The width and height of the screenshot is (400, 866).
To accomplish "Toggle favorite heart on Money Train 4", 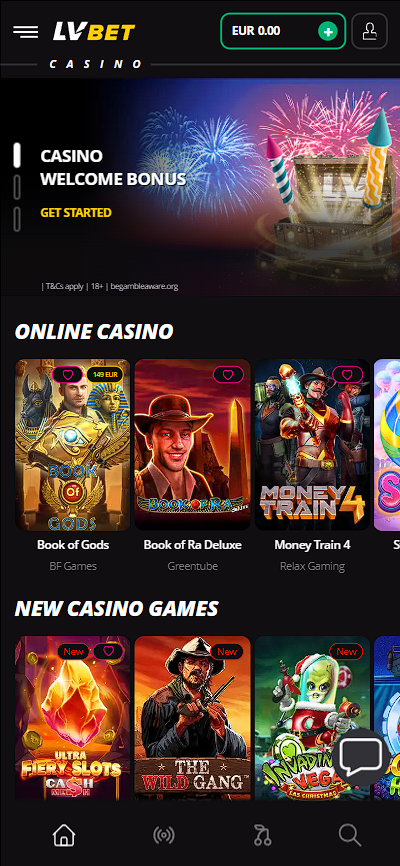I will click(x=348, y=375).
